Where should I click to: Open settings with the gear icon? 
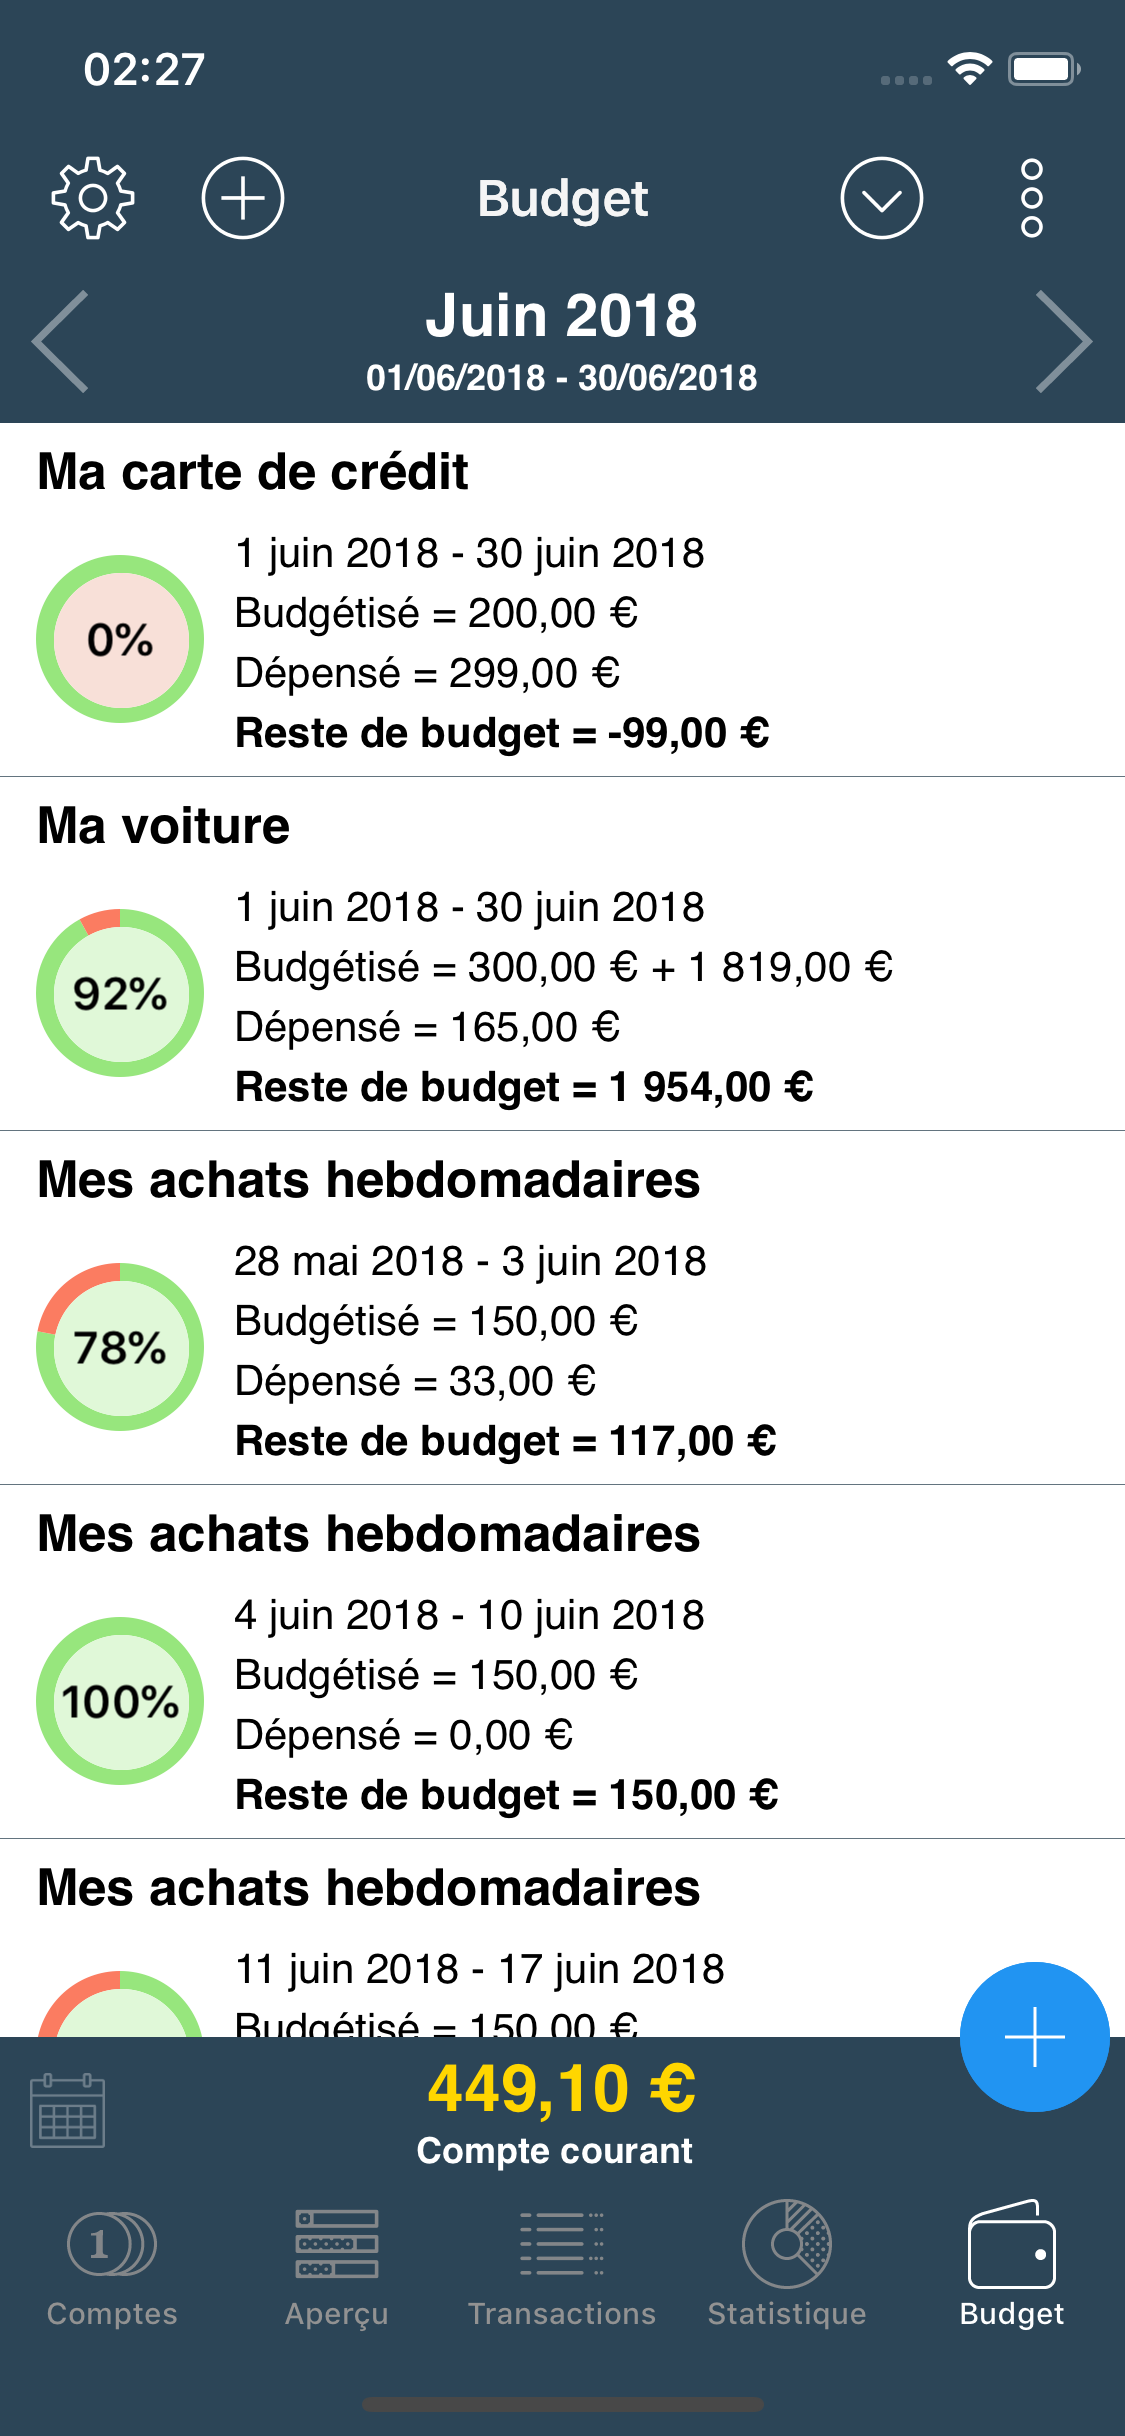click(x=93, y=198)
